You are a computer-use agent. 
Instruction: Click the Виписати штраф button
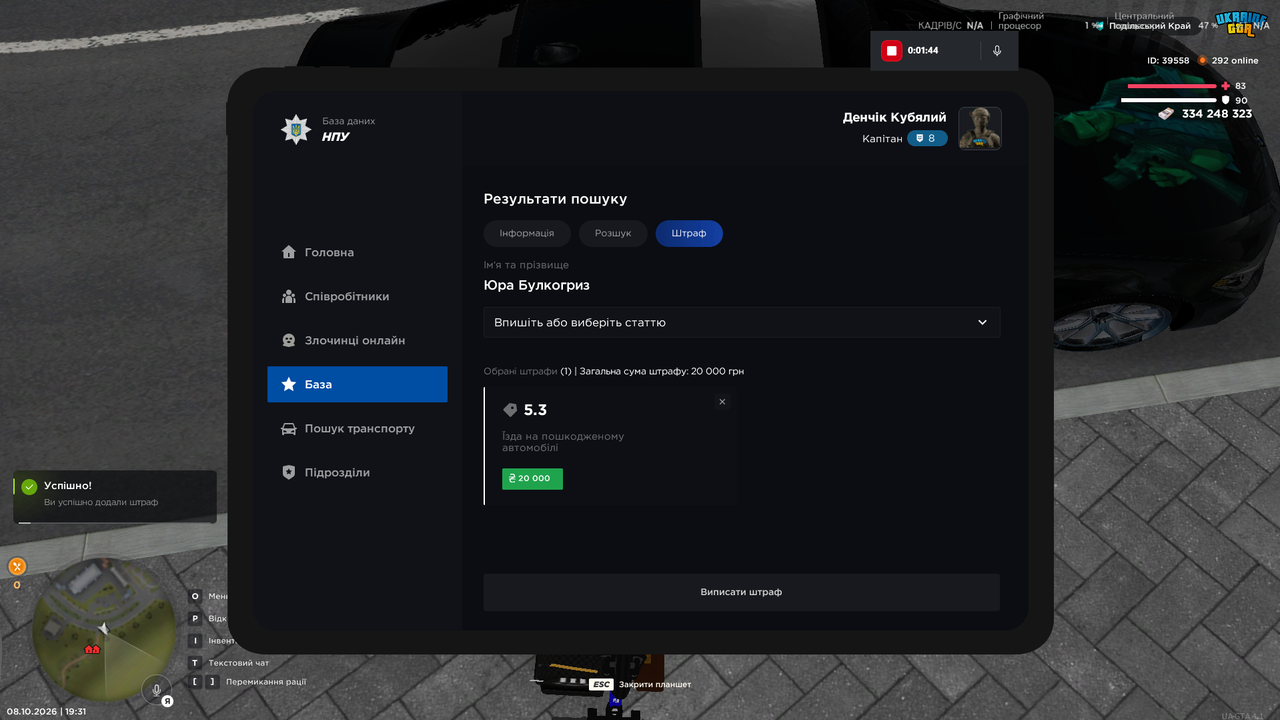click(x=742, y=592)
